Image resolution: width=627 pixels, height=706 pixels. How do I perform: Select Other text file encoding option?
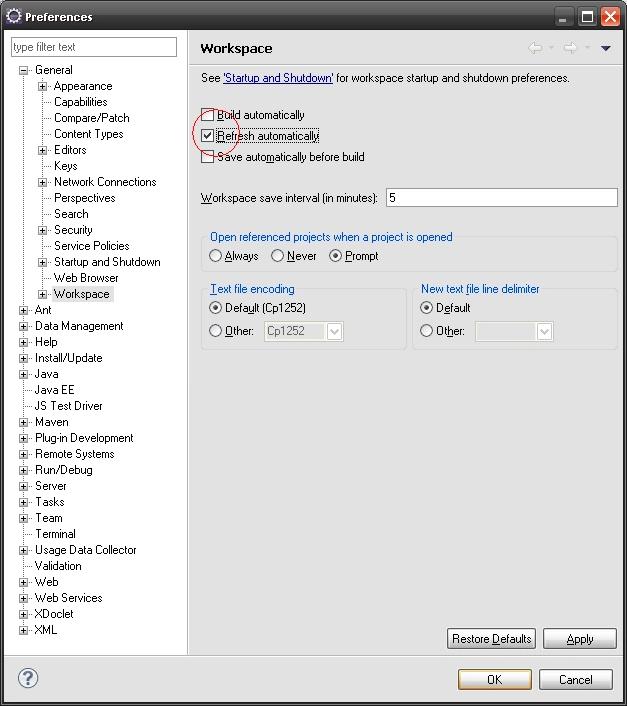pyautogui.click(x=216, y=331)
